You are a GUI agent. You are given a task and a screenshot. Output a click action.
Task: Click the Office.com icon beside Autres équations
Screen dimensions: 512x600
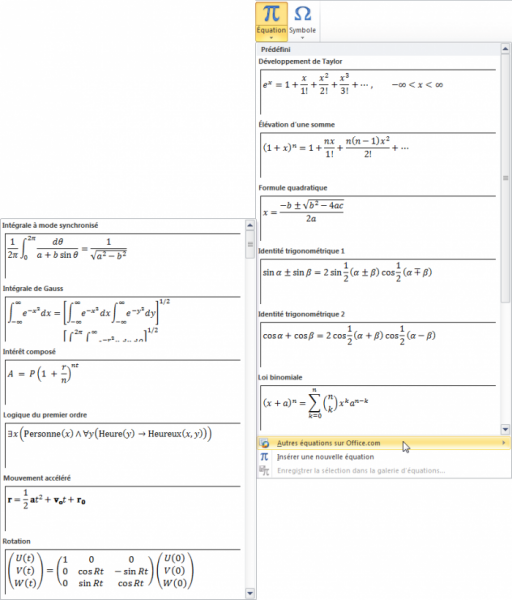pos(264,443)
